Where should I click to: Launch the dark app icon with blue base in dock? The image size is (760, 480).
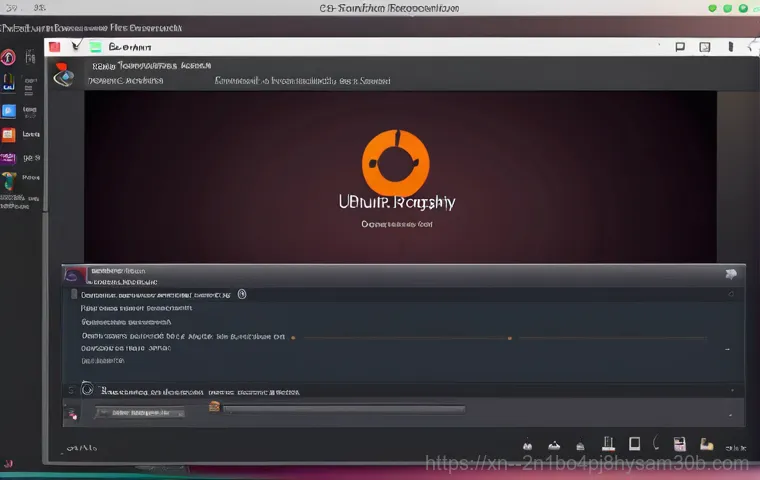pyautogui.click(x=8, y=82)
